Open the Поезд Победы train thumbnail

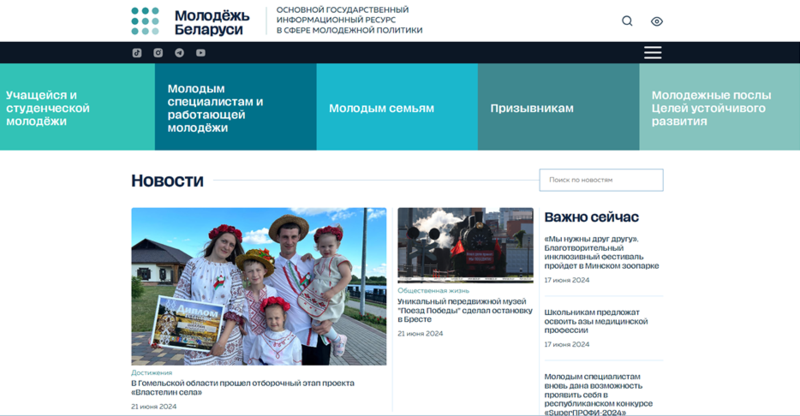[x=465, y=245]
